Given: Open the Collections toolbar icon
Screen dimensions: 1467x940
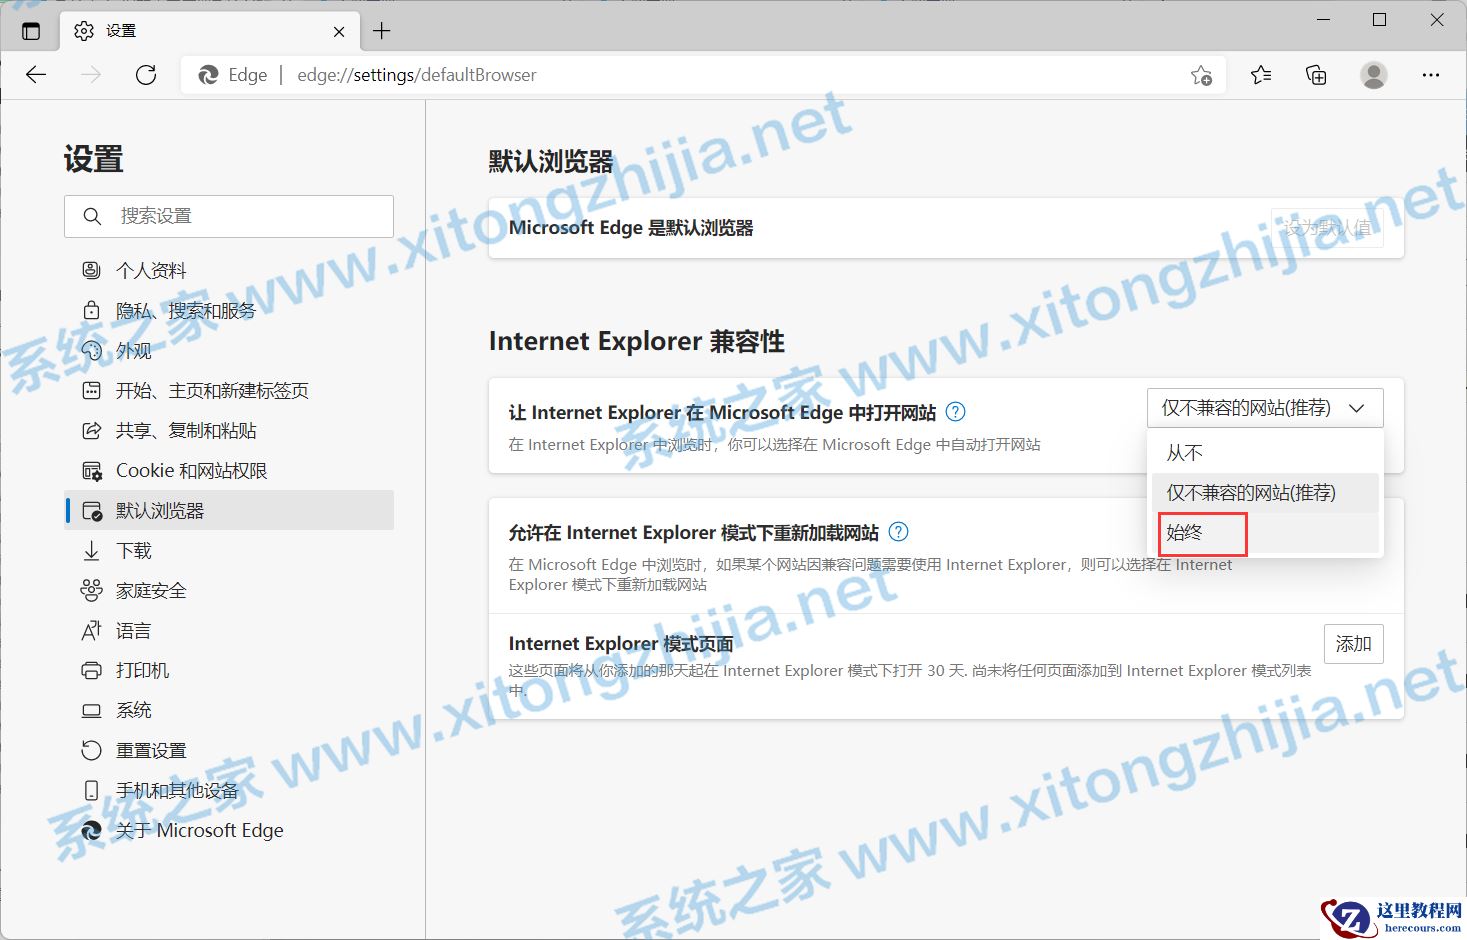Looking at the screenshot, I should point(1316,74).
